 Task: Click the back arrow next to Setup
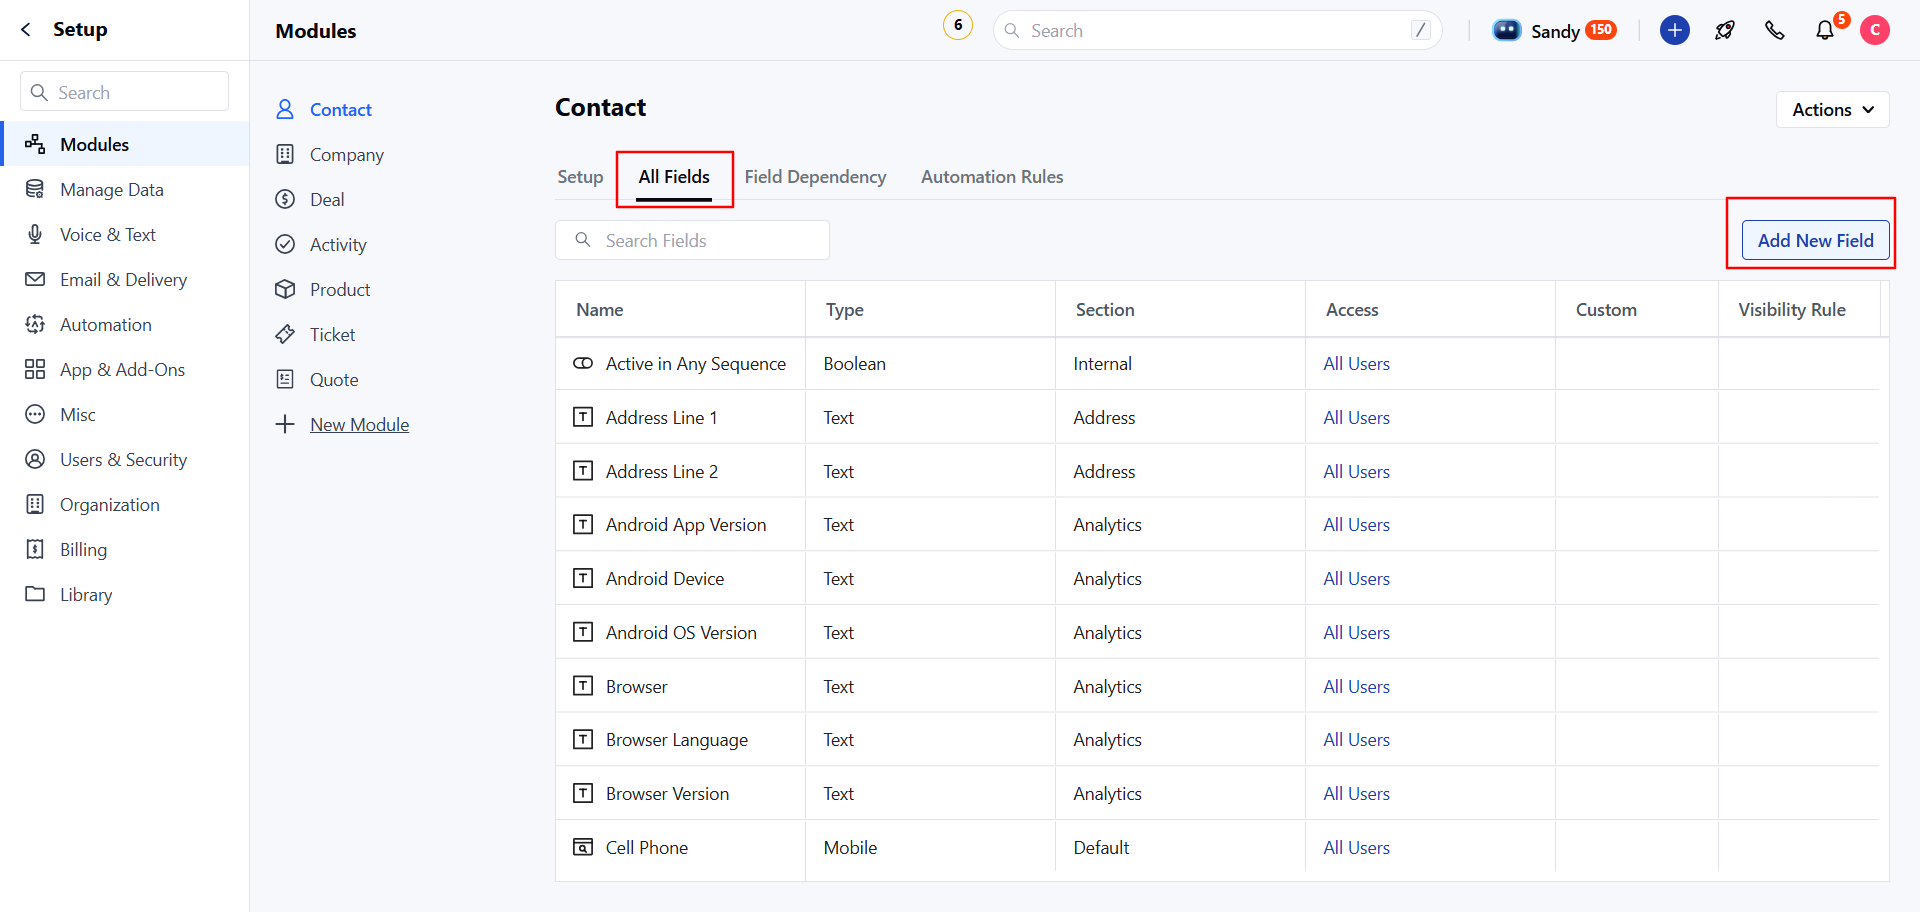(26, 30)
